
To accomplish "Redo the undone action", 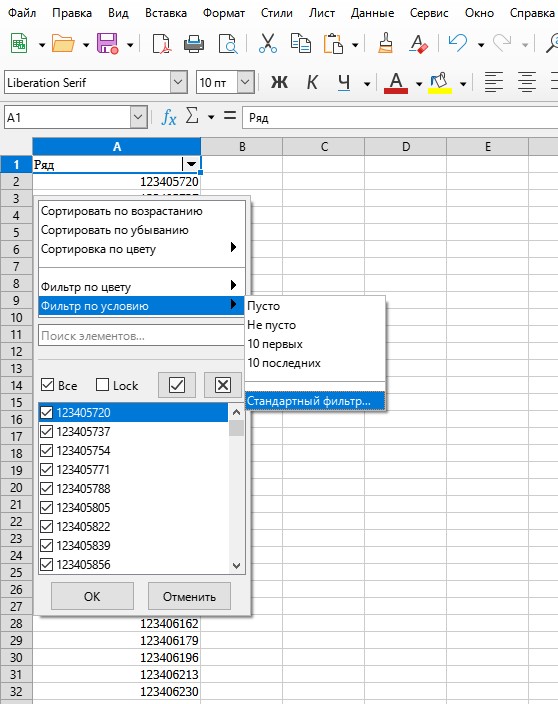I will click(502, 44).
